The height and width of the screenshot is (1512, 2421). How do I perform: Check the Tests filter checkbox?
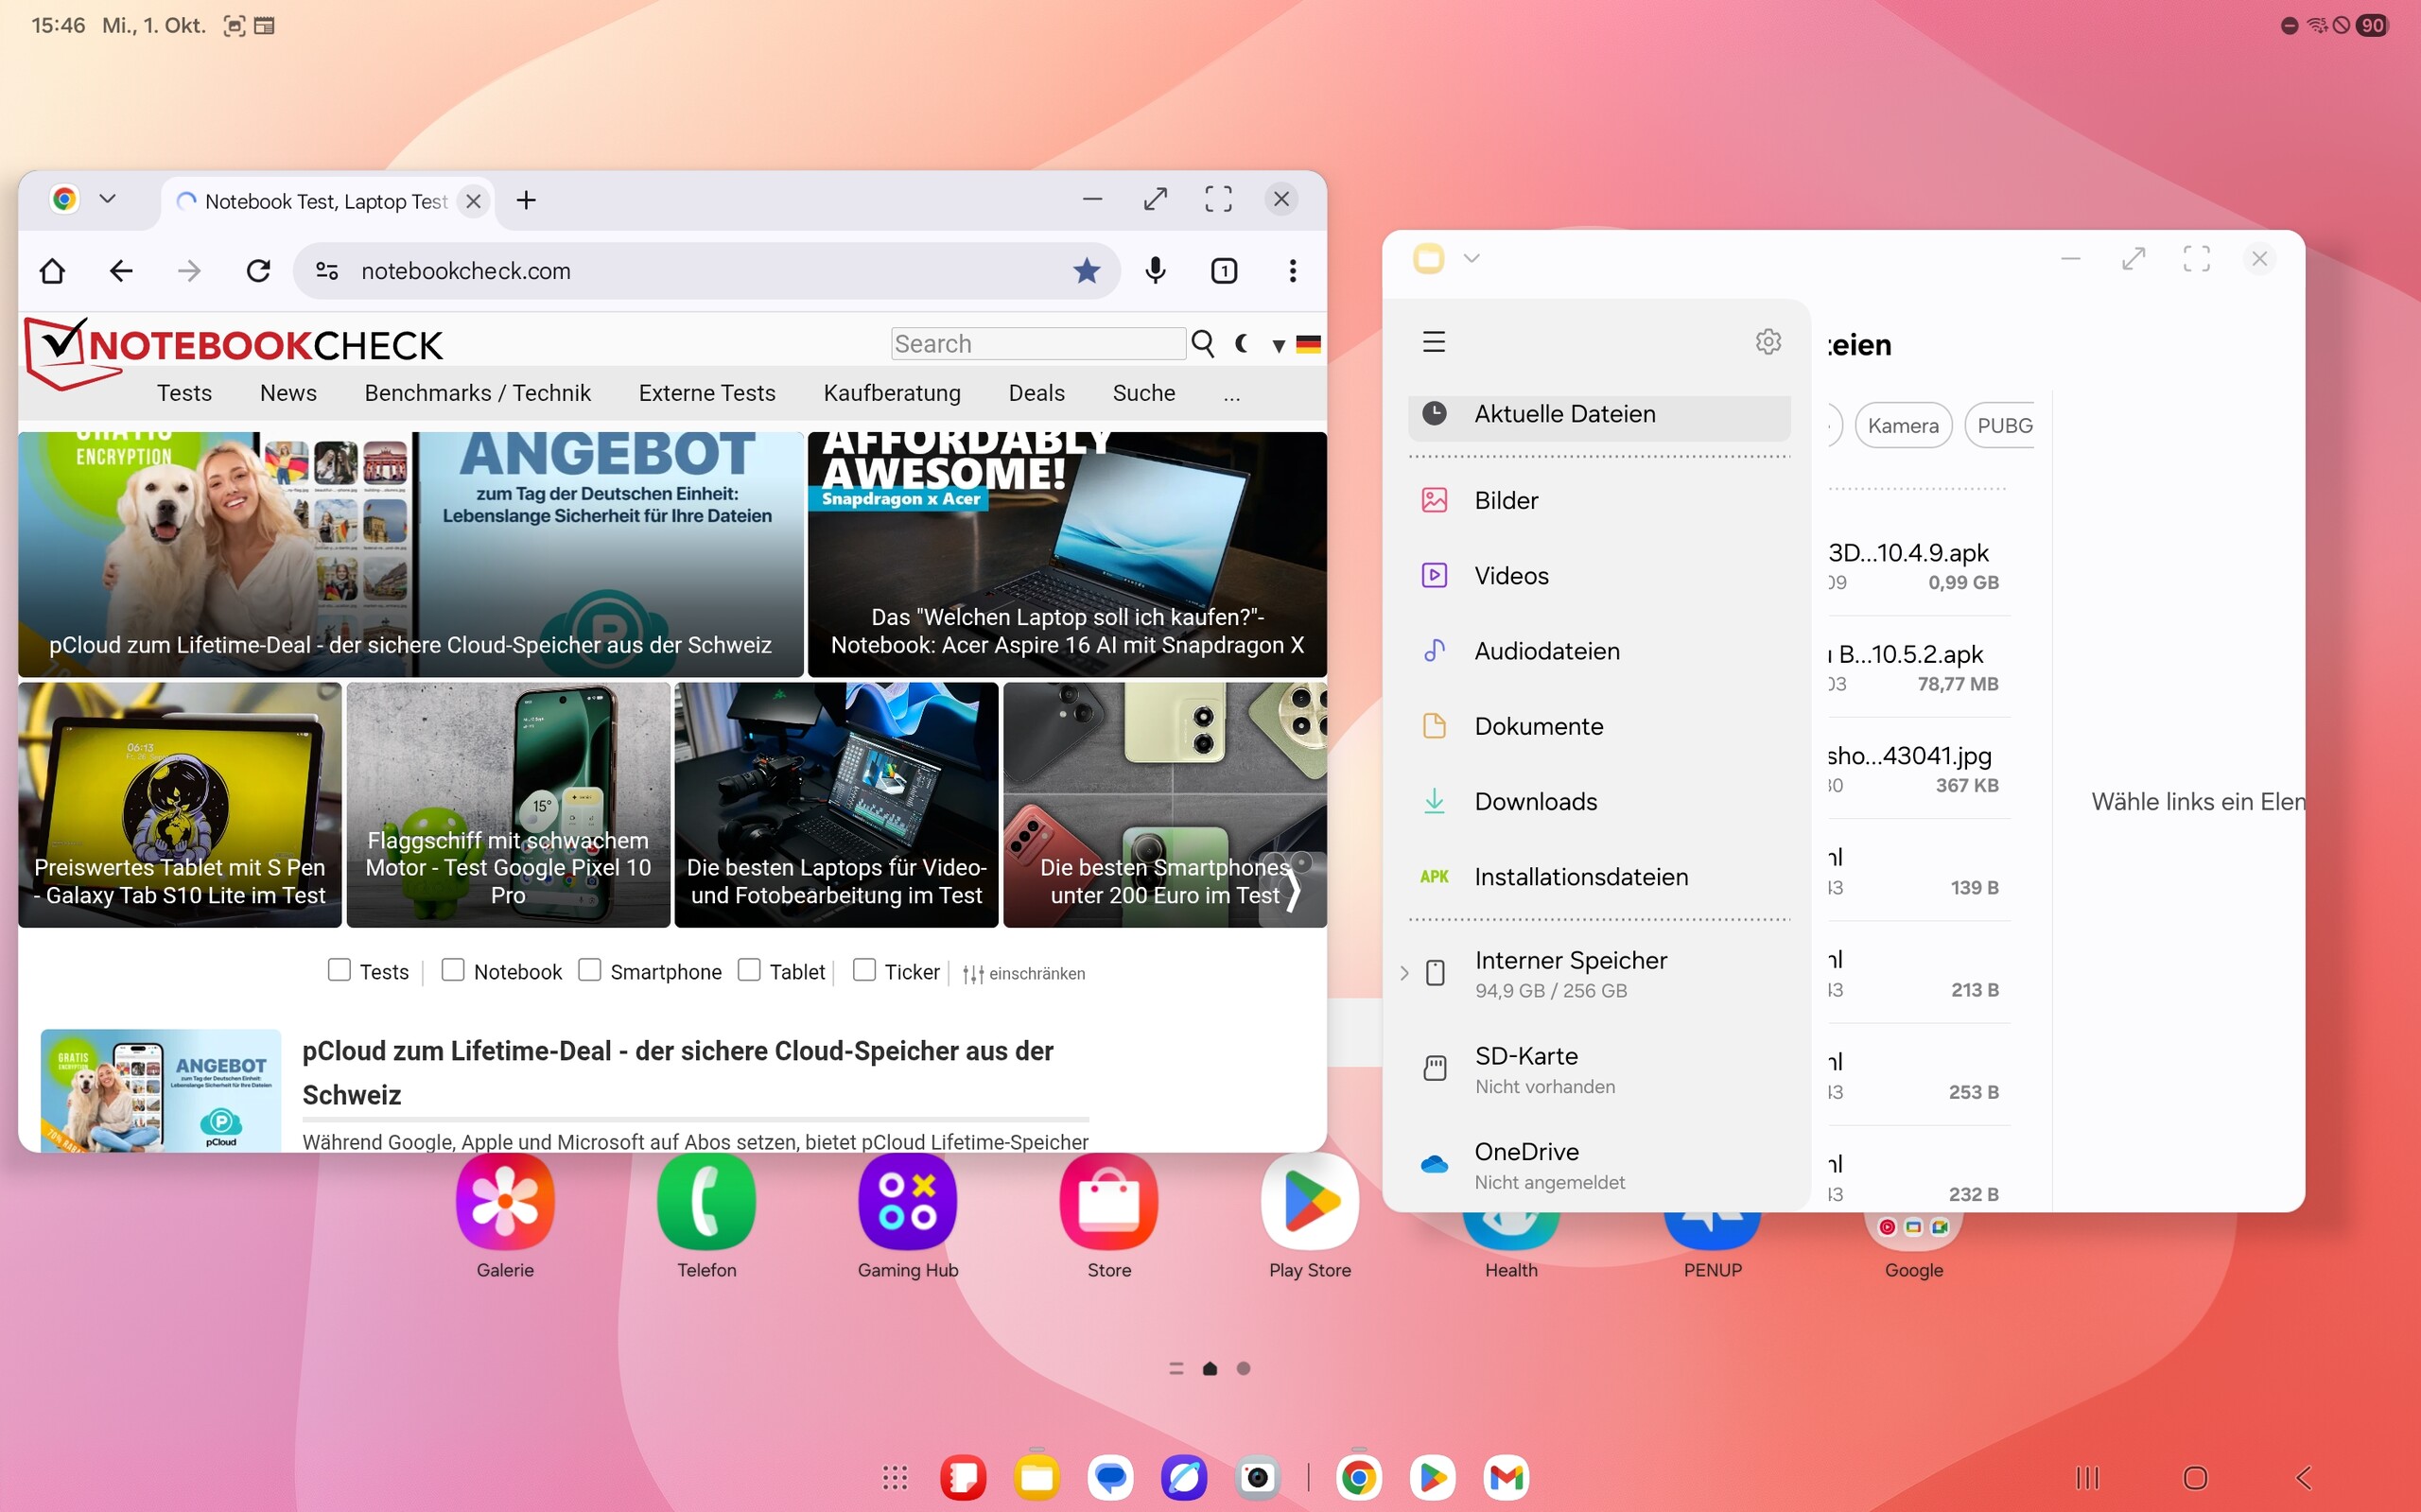[339, 970]
